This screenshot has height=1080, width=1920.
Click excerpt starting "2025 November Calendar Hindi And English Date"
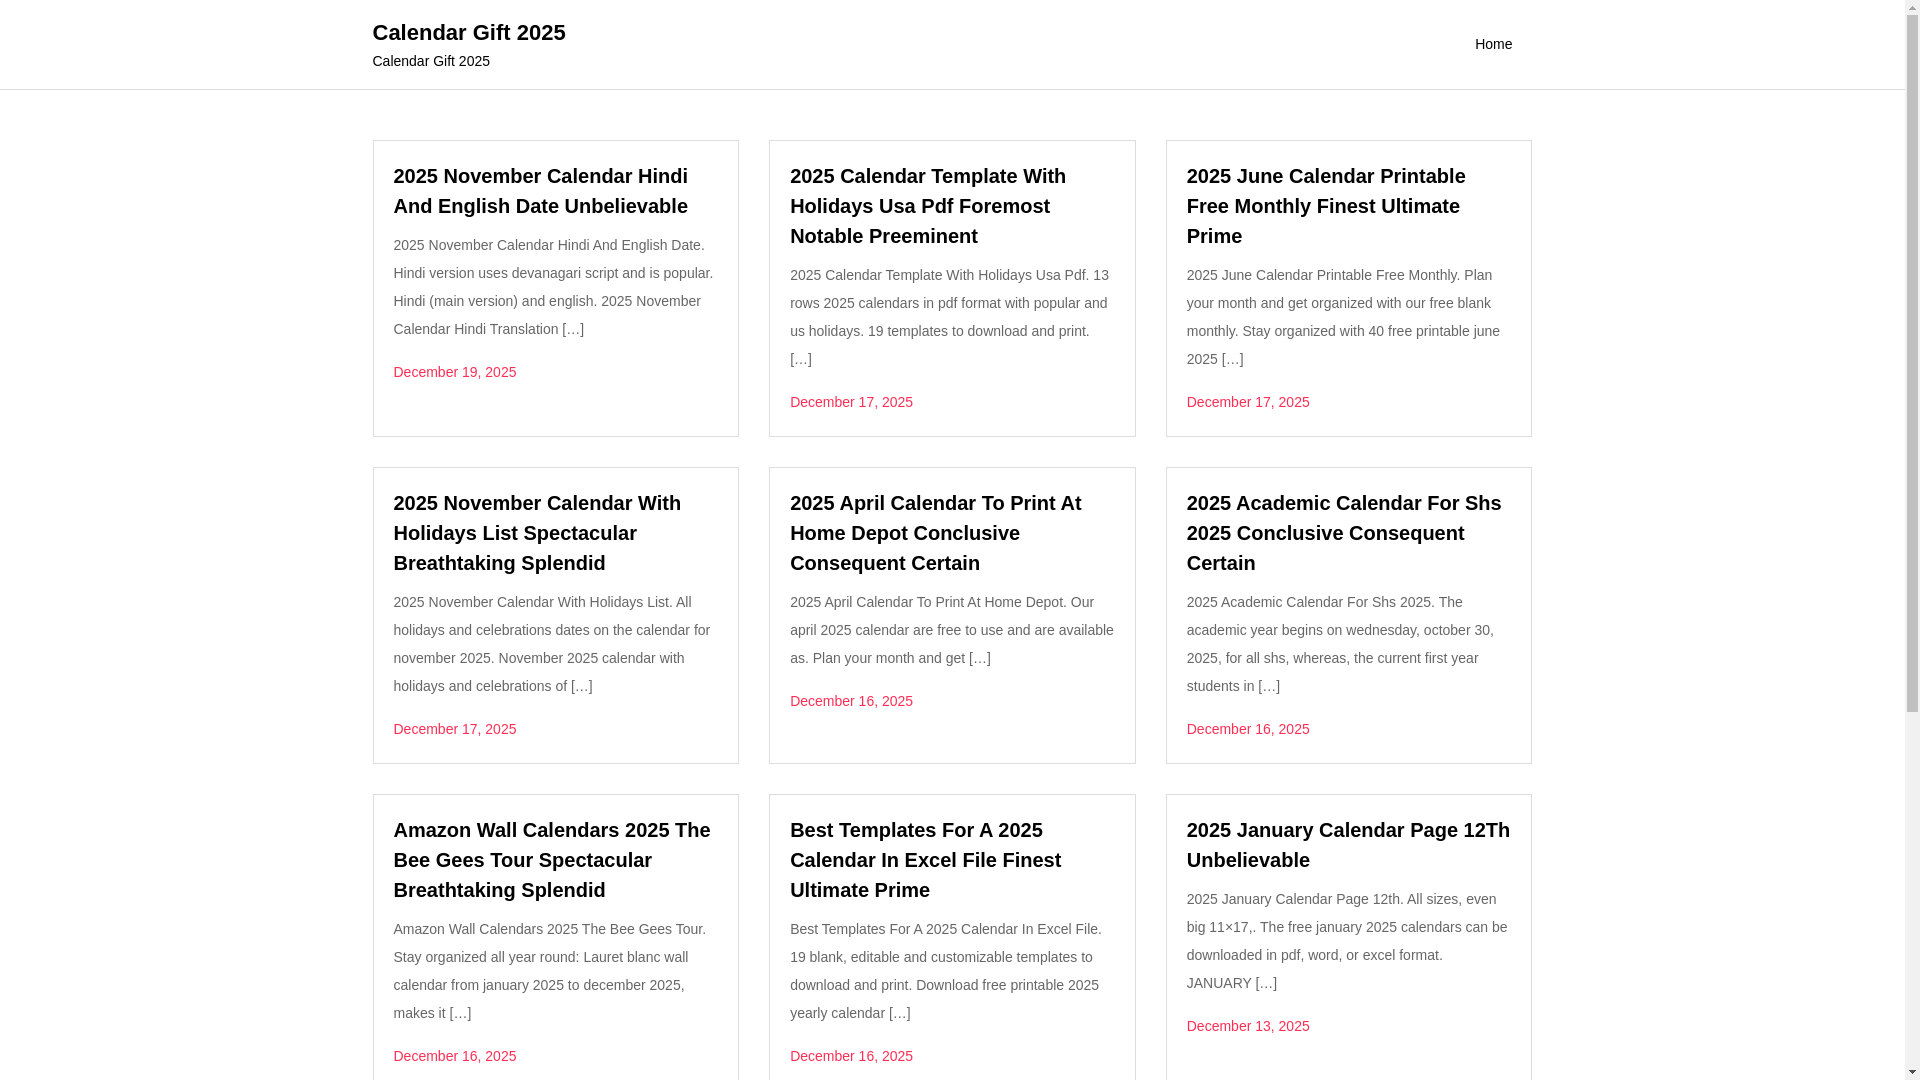[x=554, y=287]
